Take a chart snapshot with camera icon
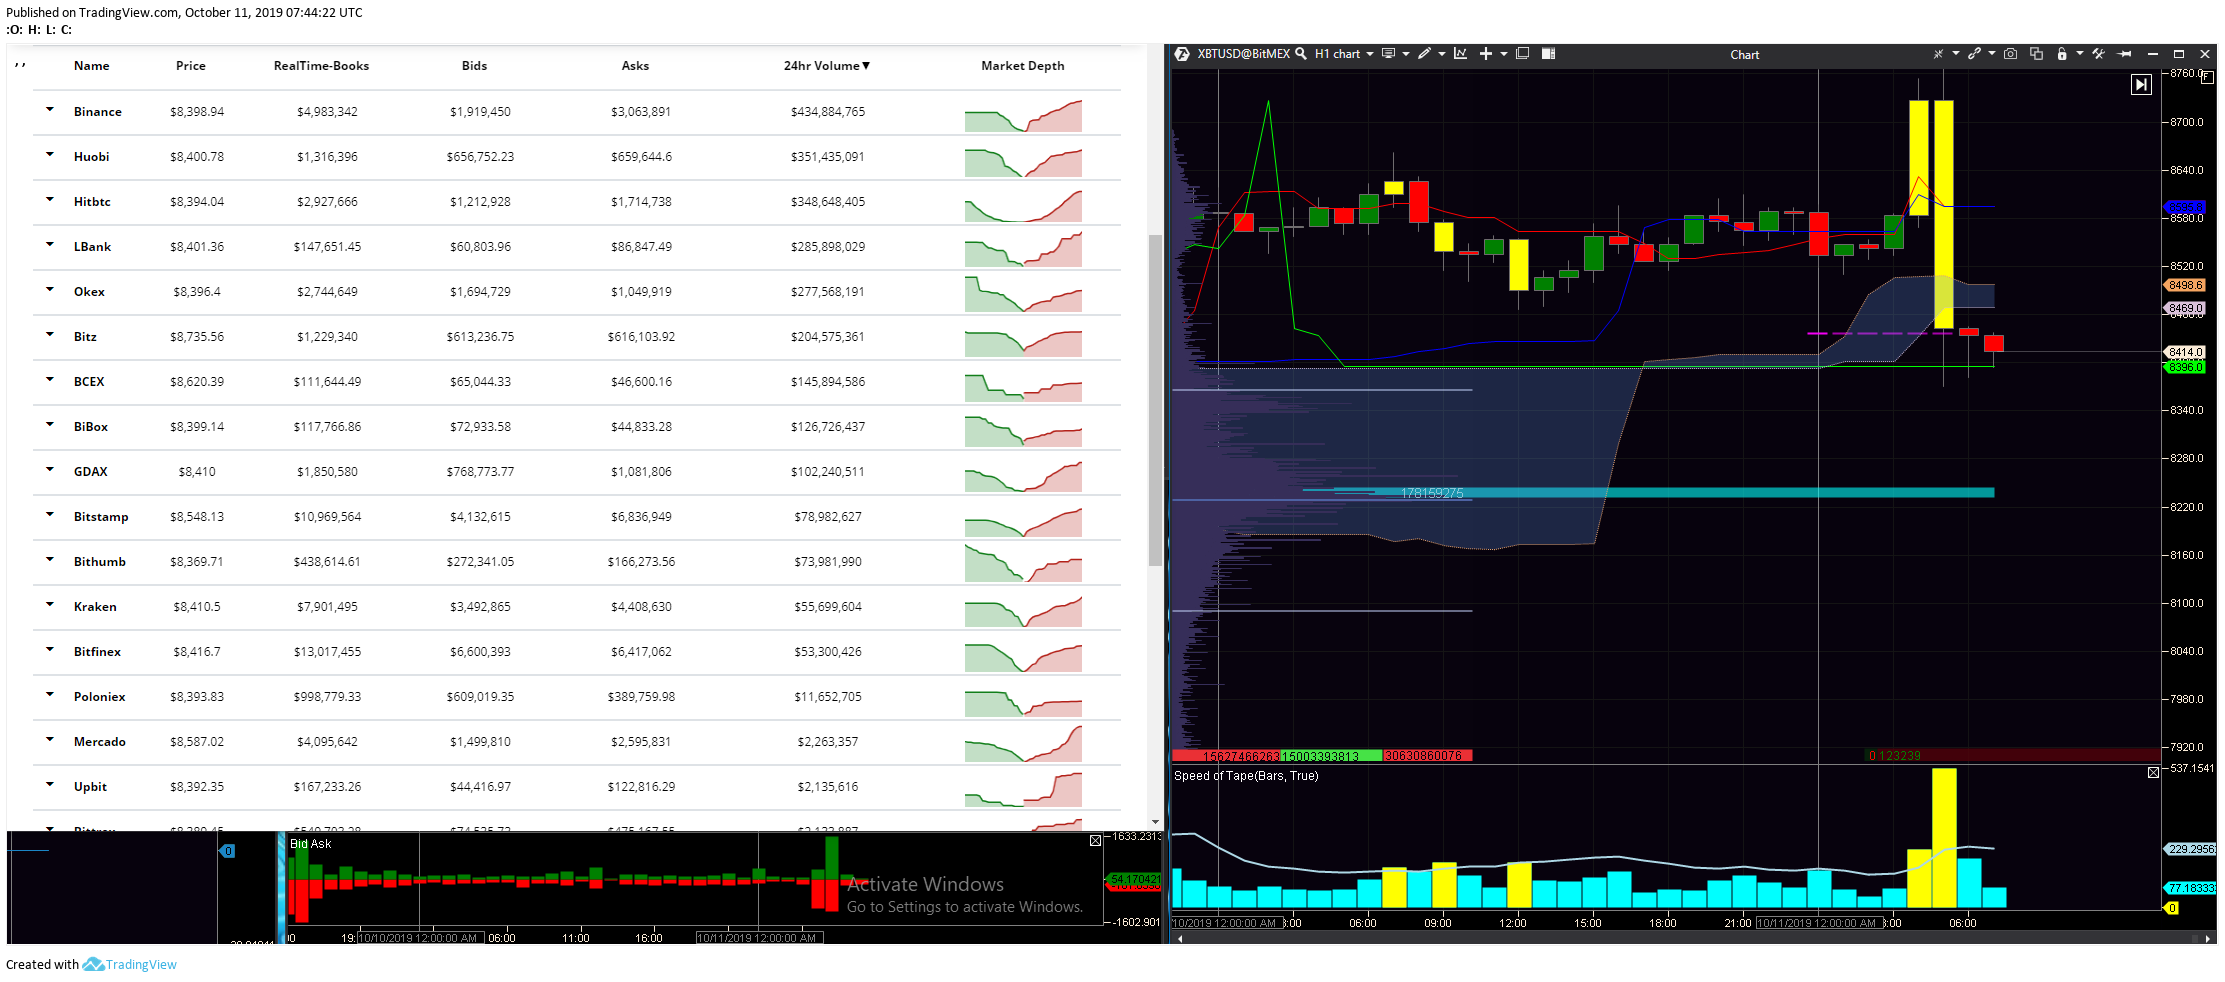Image resolution: width=2225 pixels, height=982 pixels. (2010, 54)
